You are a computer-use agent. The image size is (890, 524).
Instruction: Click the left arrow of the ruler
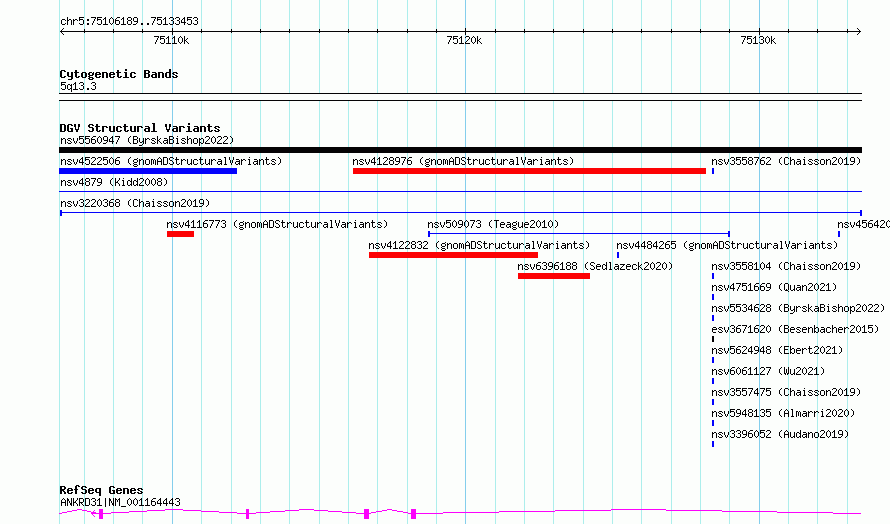(x=62, y=31)
